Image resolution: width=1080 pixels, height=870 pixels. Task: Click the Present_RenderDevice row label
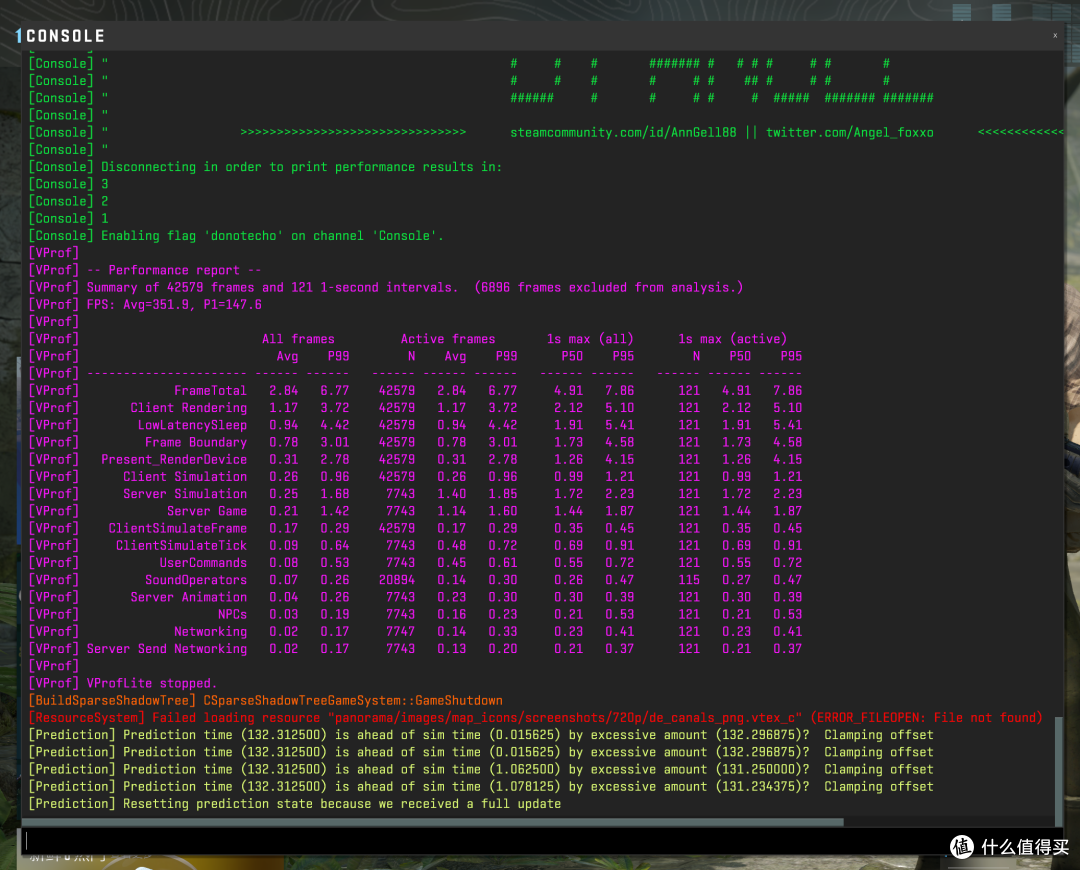174,459
